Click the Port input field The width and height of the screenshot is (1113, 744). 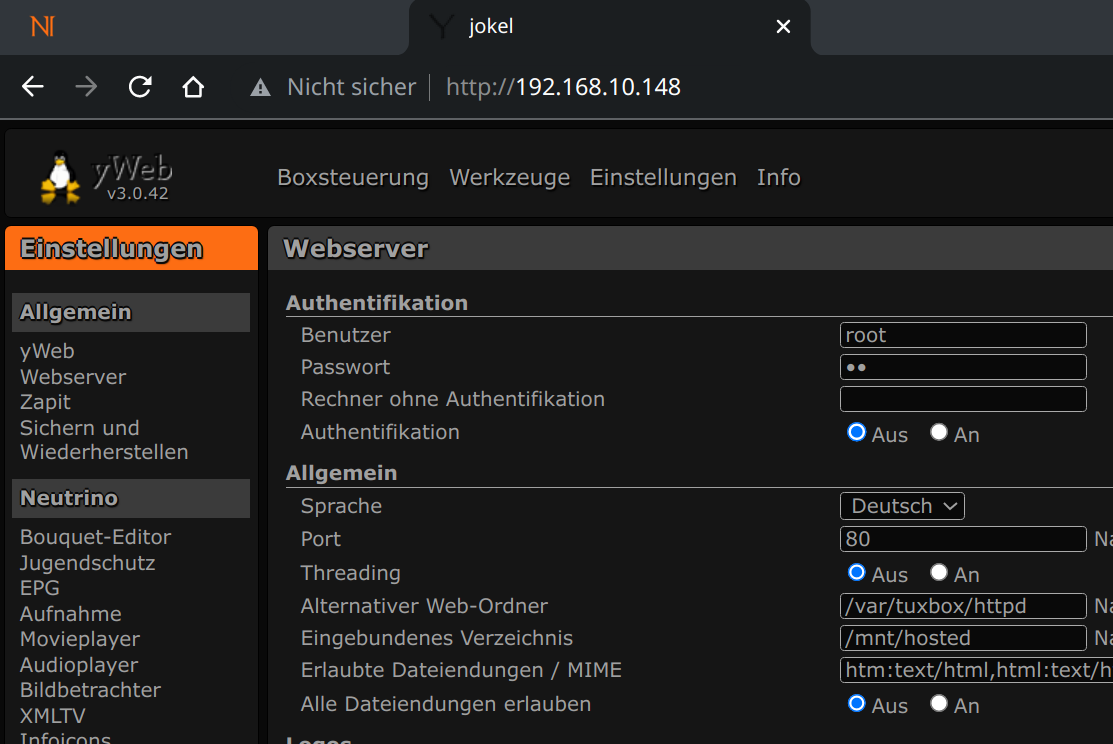point(962,539)
